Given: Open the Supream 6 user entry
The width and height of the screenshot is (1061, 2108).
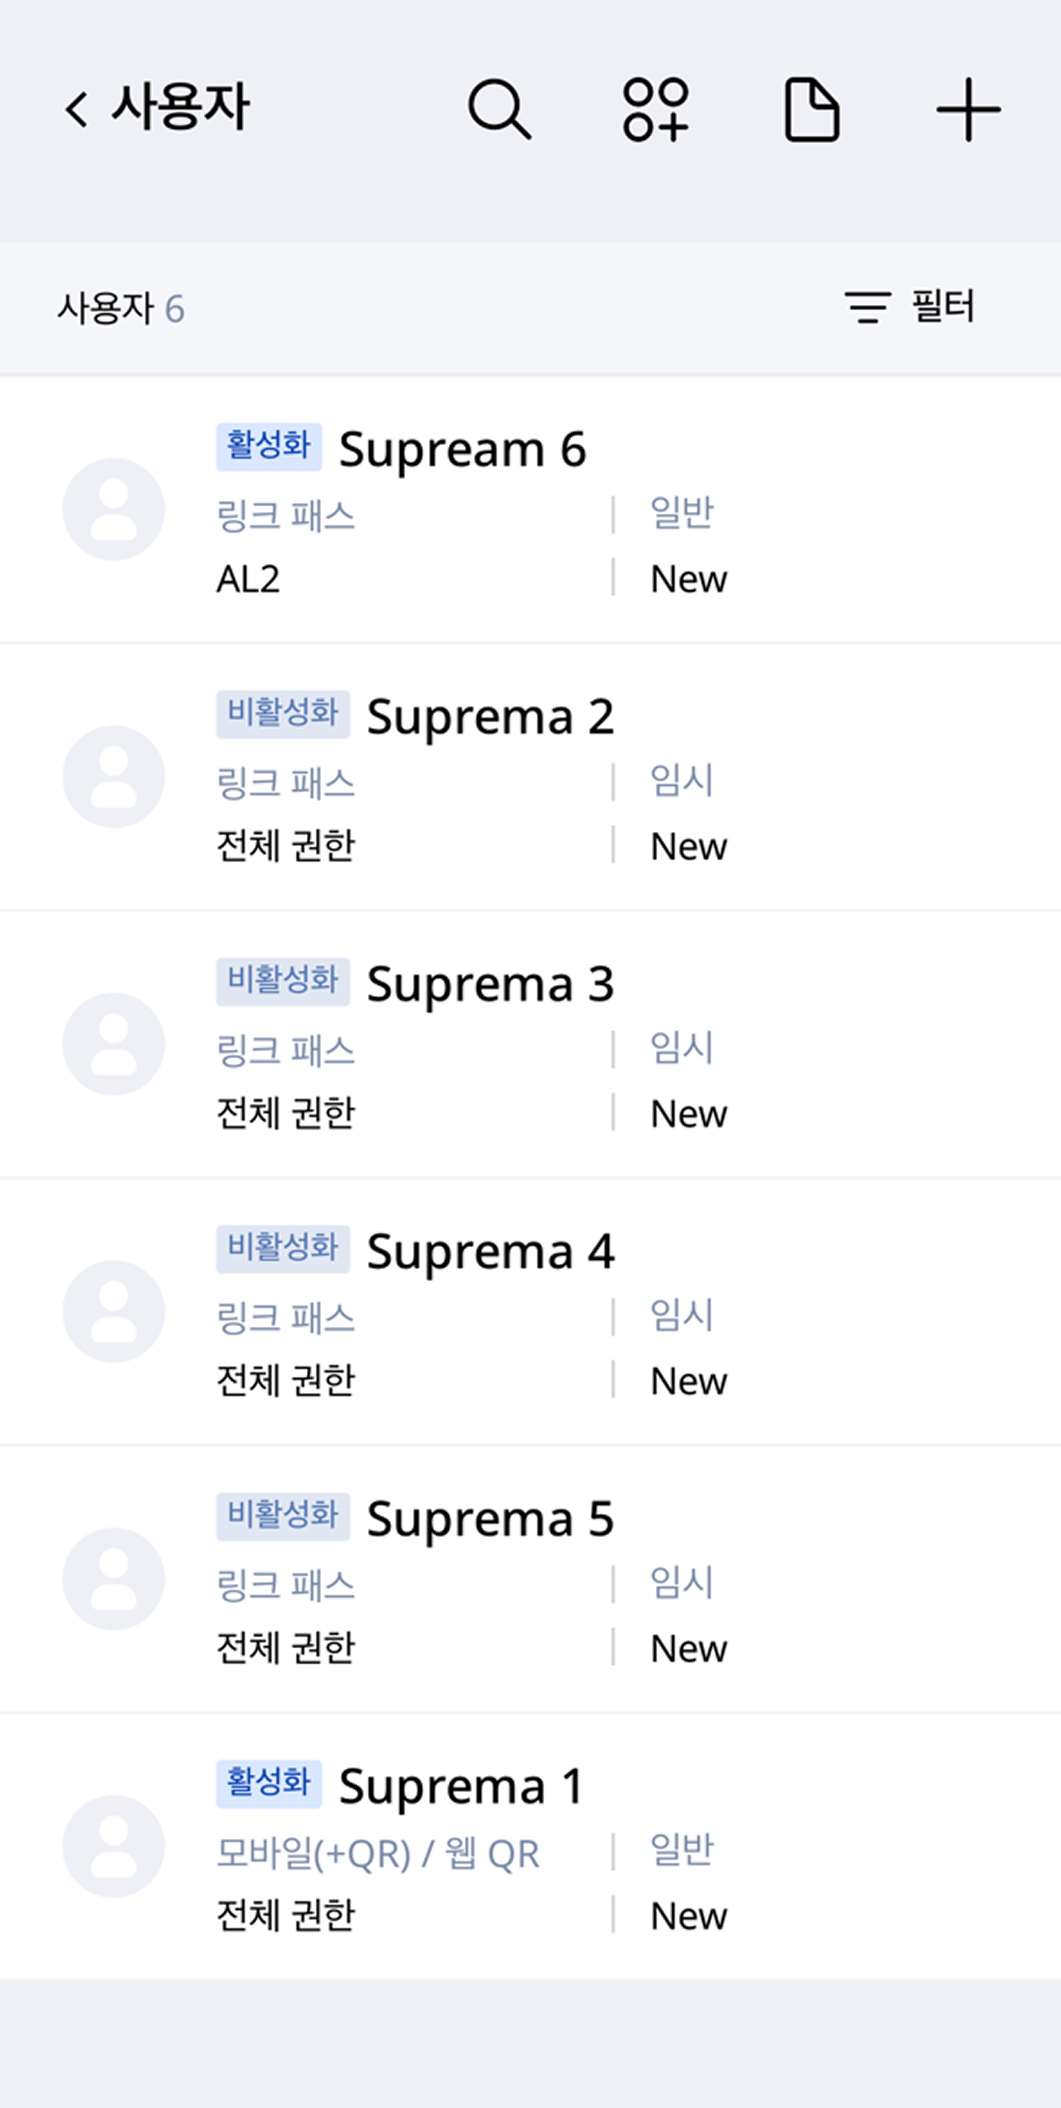Looking at the screenshot, I should [462, 449].
